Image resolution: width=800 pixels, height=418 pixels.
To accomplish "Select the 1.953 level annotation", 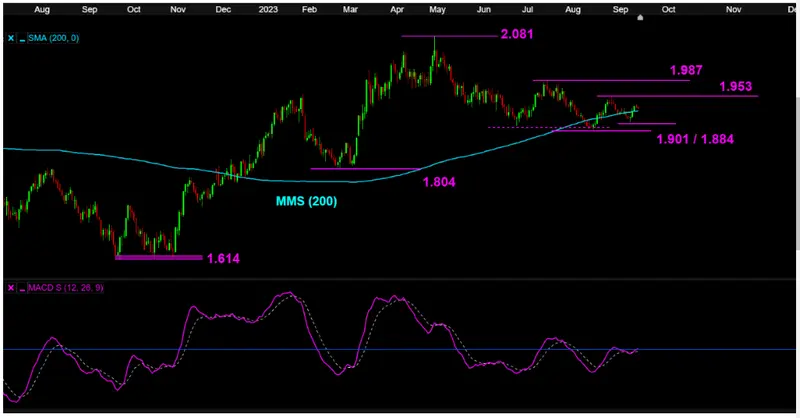I will [x=735, y=88].
